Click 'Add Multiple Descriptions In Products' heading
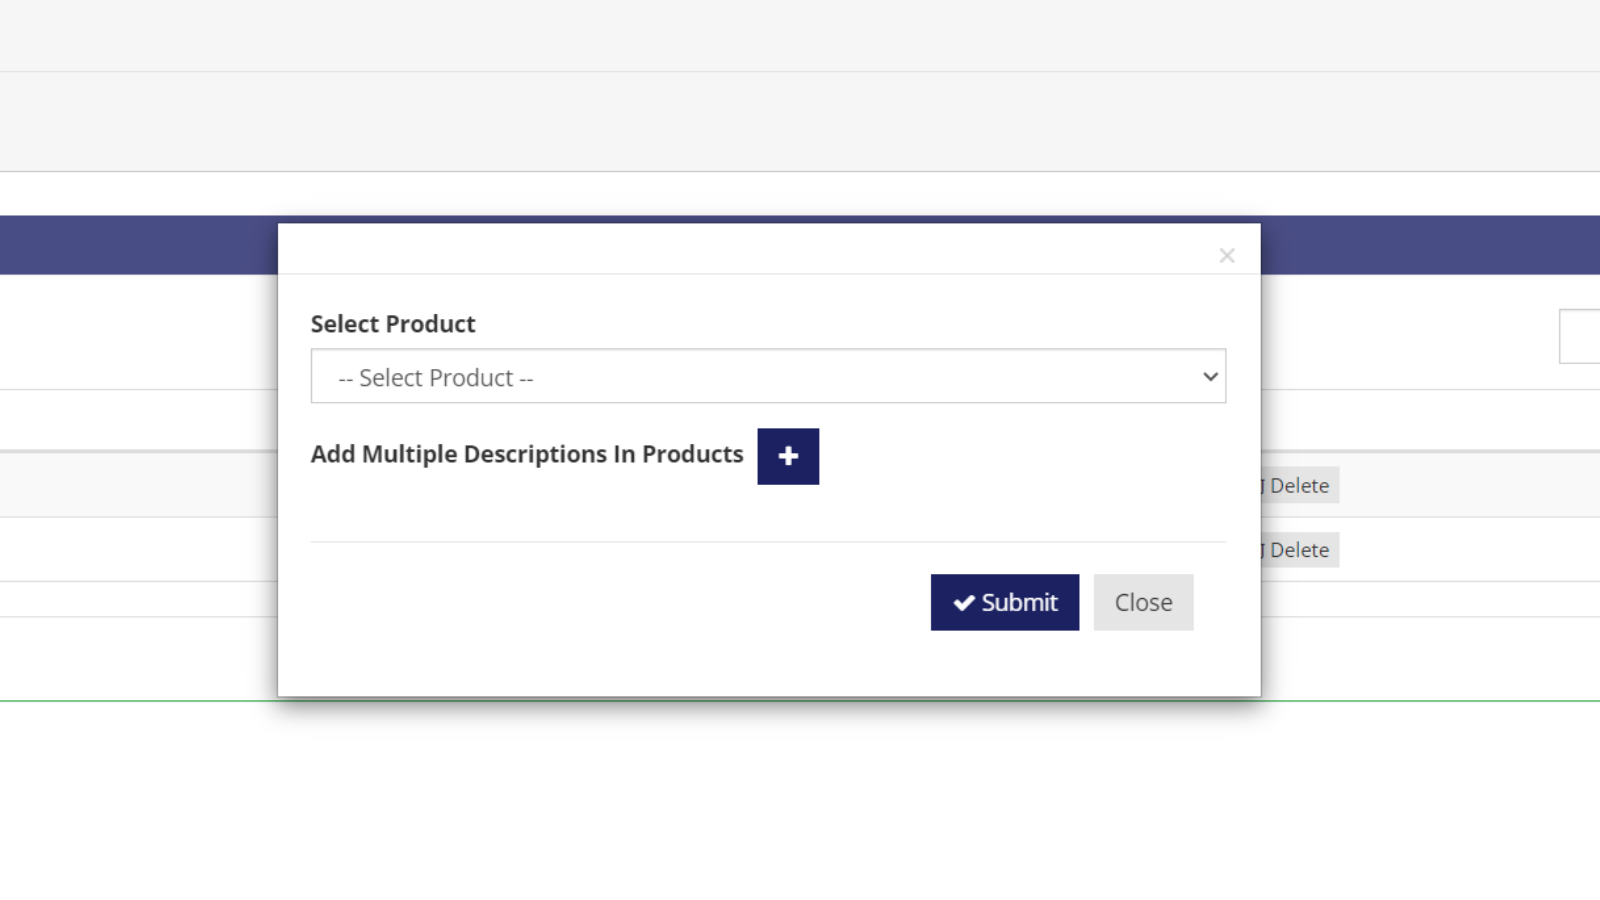The width and height of the screenshot is (1600, 900). (x=526, y=453)
